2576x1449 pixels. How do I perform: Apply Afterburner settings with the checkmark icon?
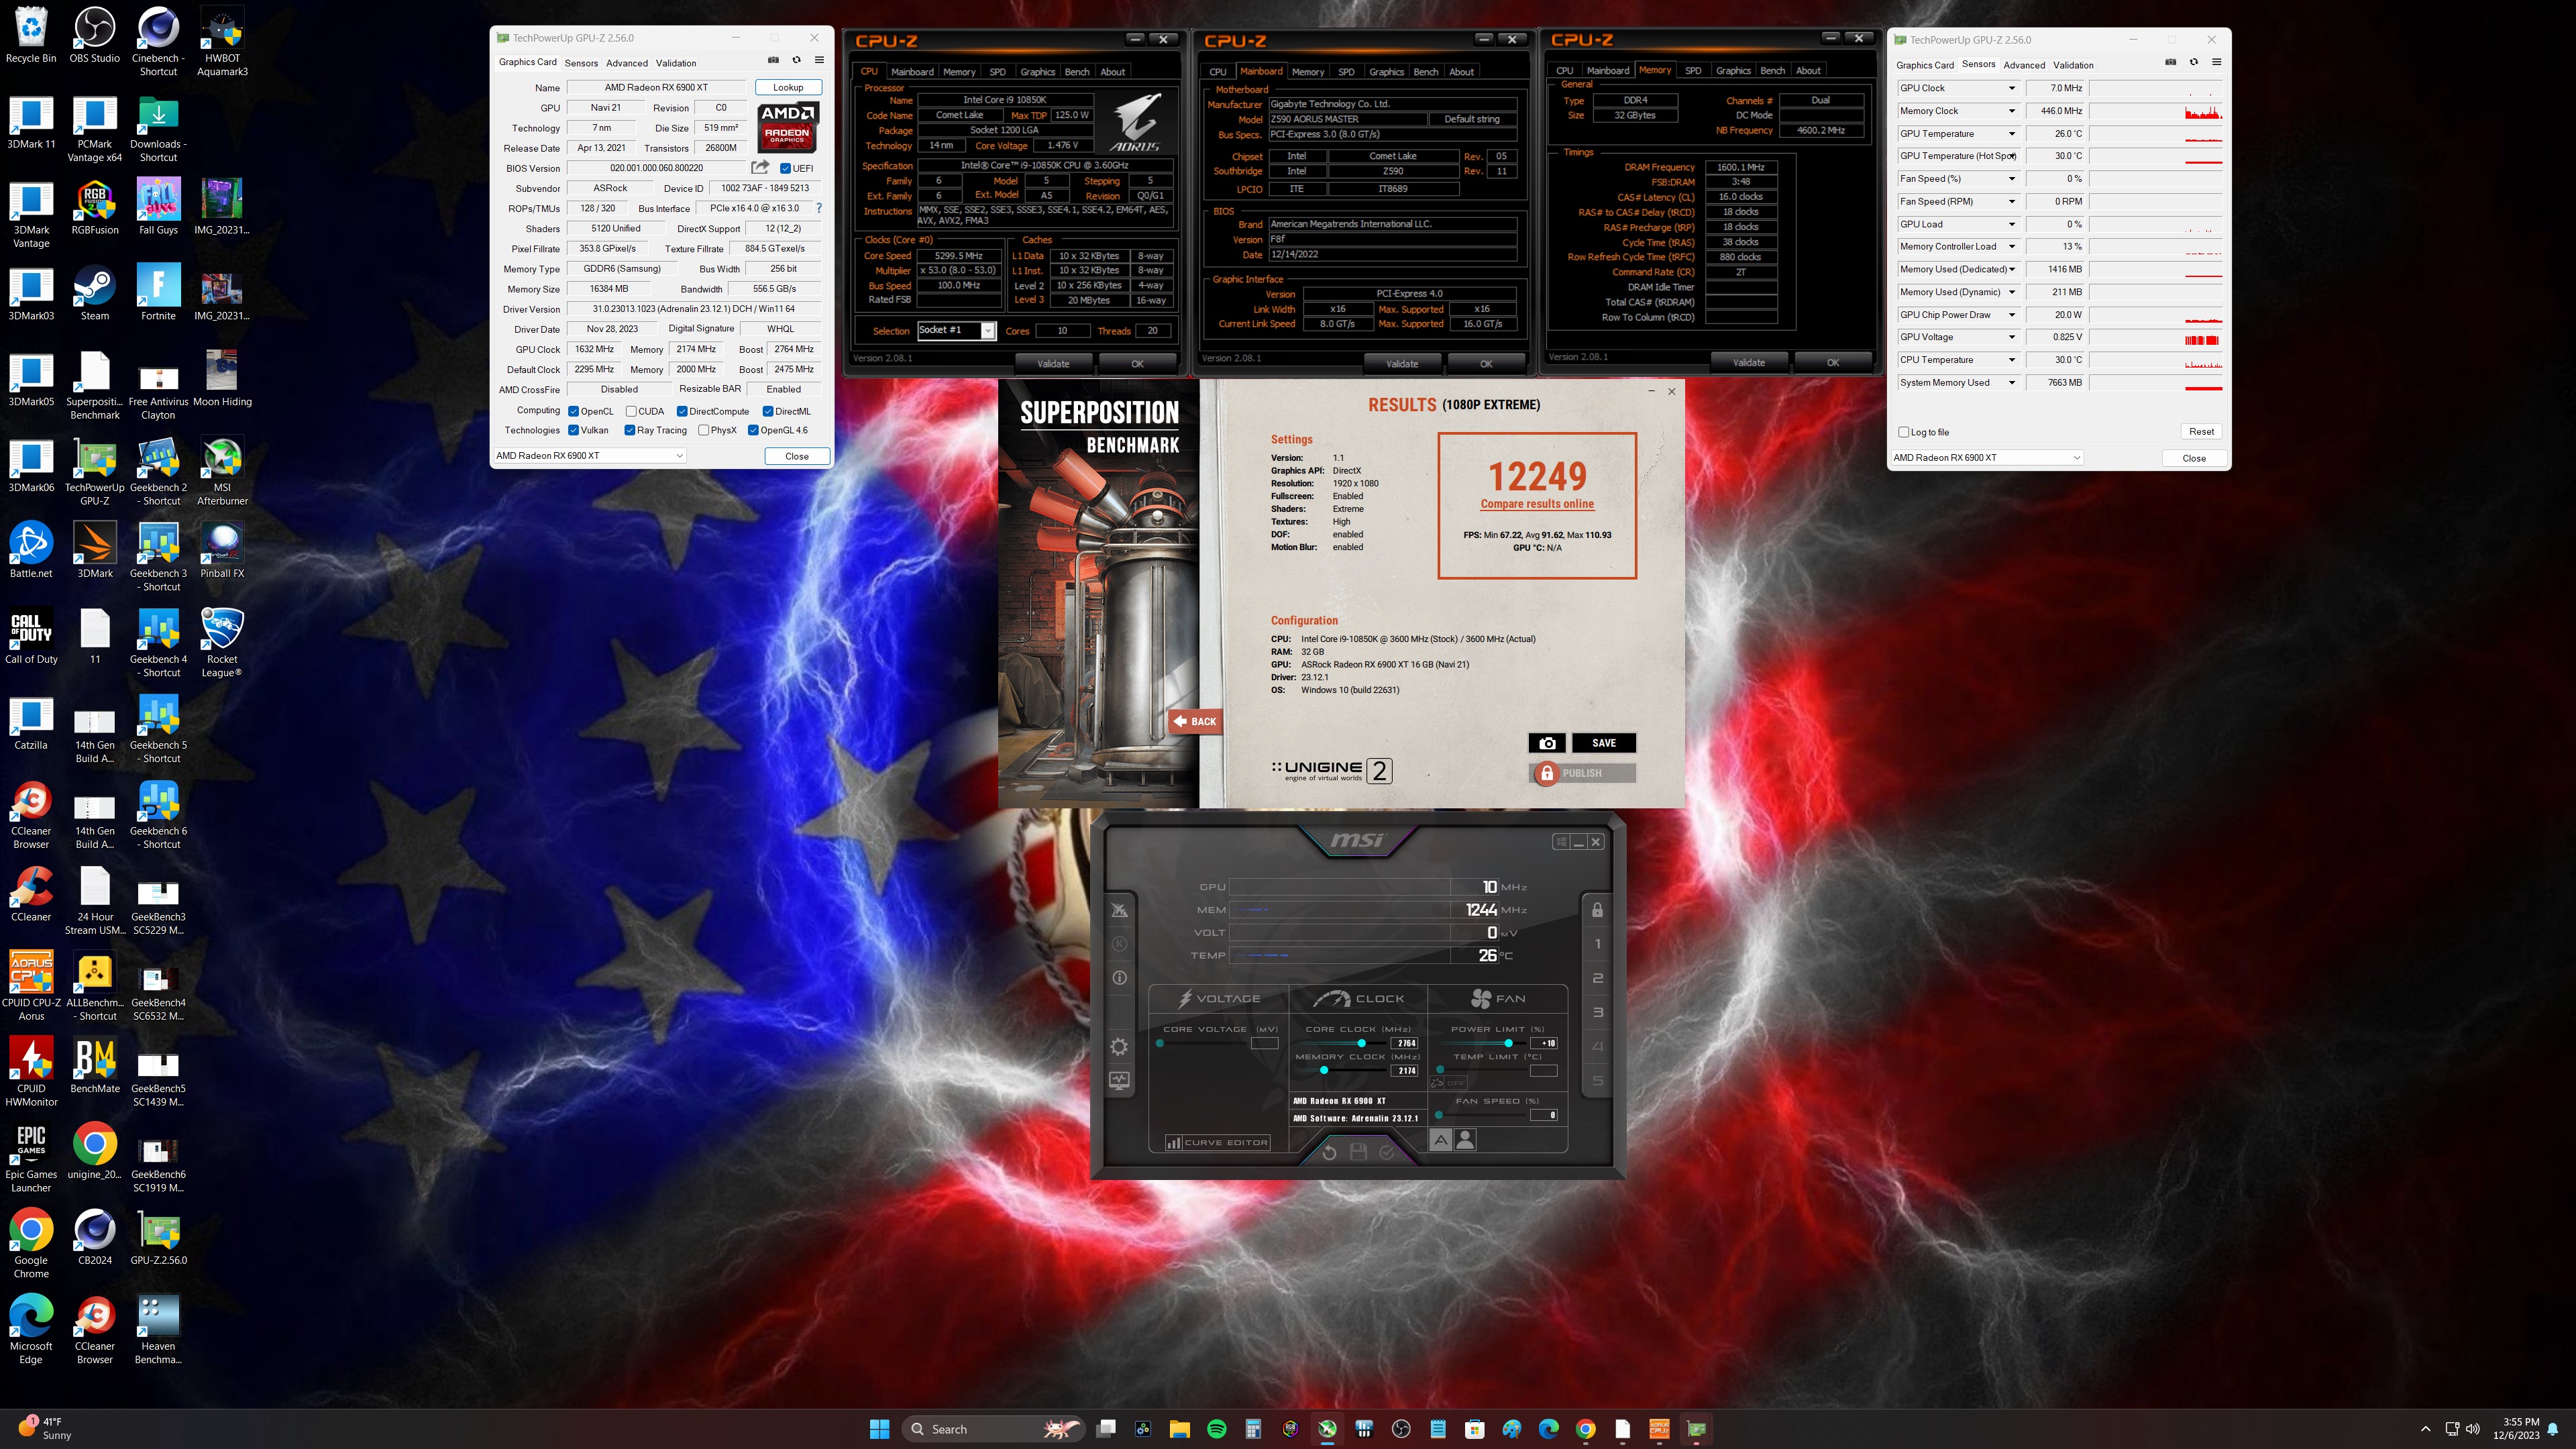[1387, 1152]
